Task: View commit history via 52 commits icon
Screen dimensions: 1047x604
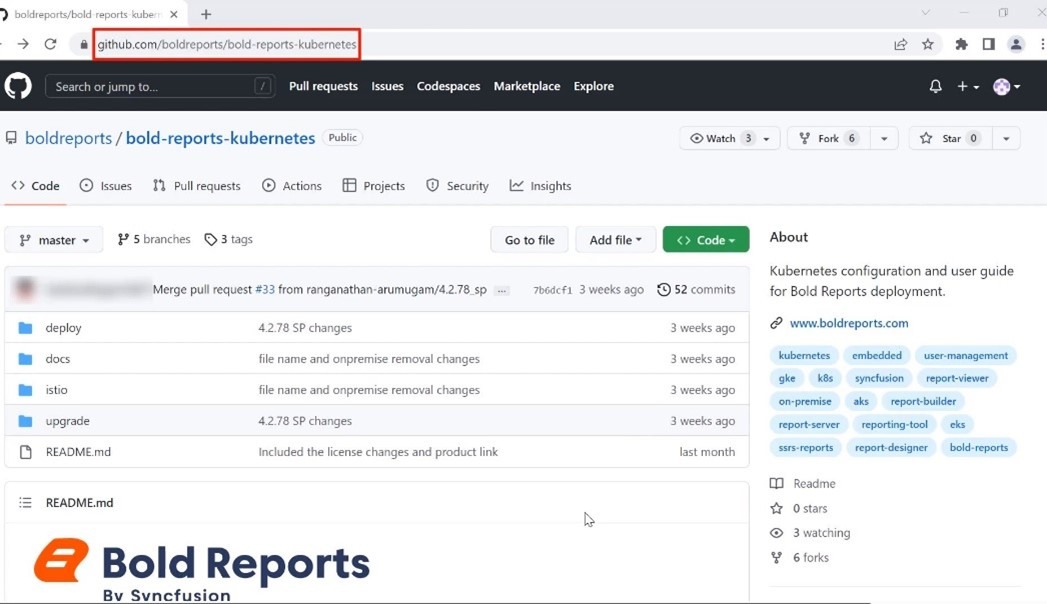Action: coord(664,289)
